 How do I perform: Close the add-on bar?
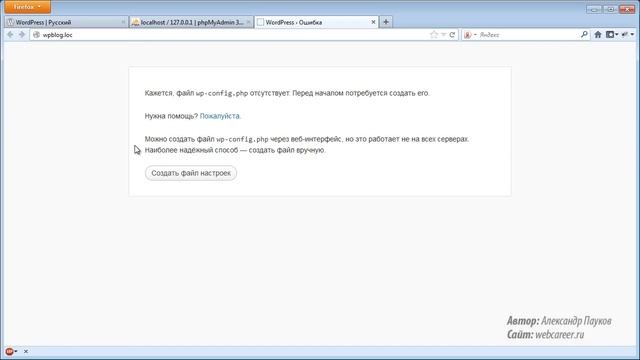click(x=26, y=351)
